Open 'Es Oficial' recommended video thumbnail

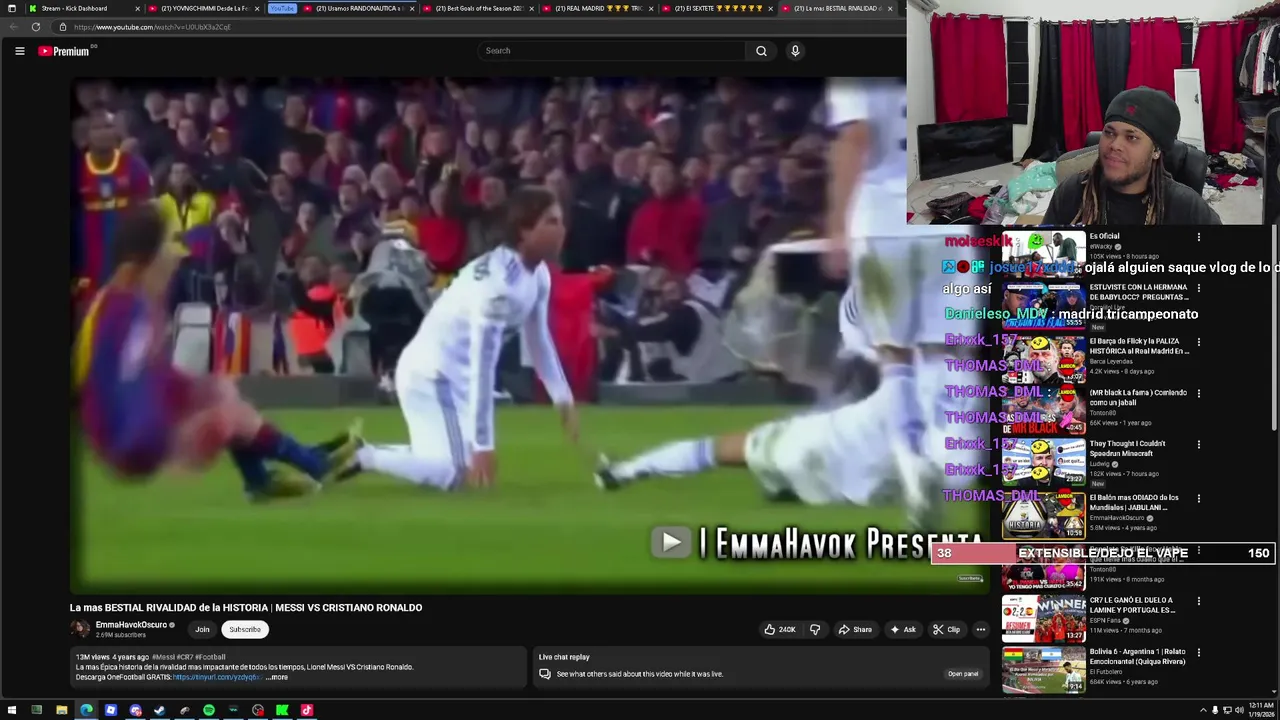tap(1043, 255)
